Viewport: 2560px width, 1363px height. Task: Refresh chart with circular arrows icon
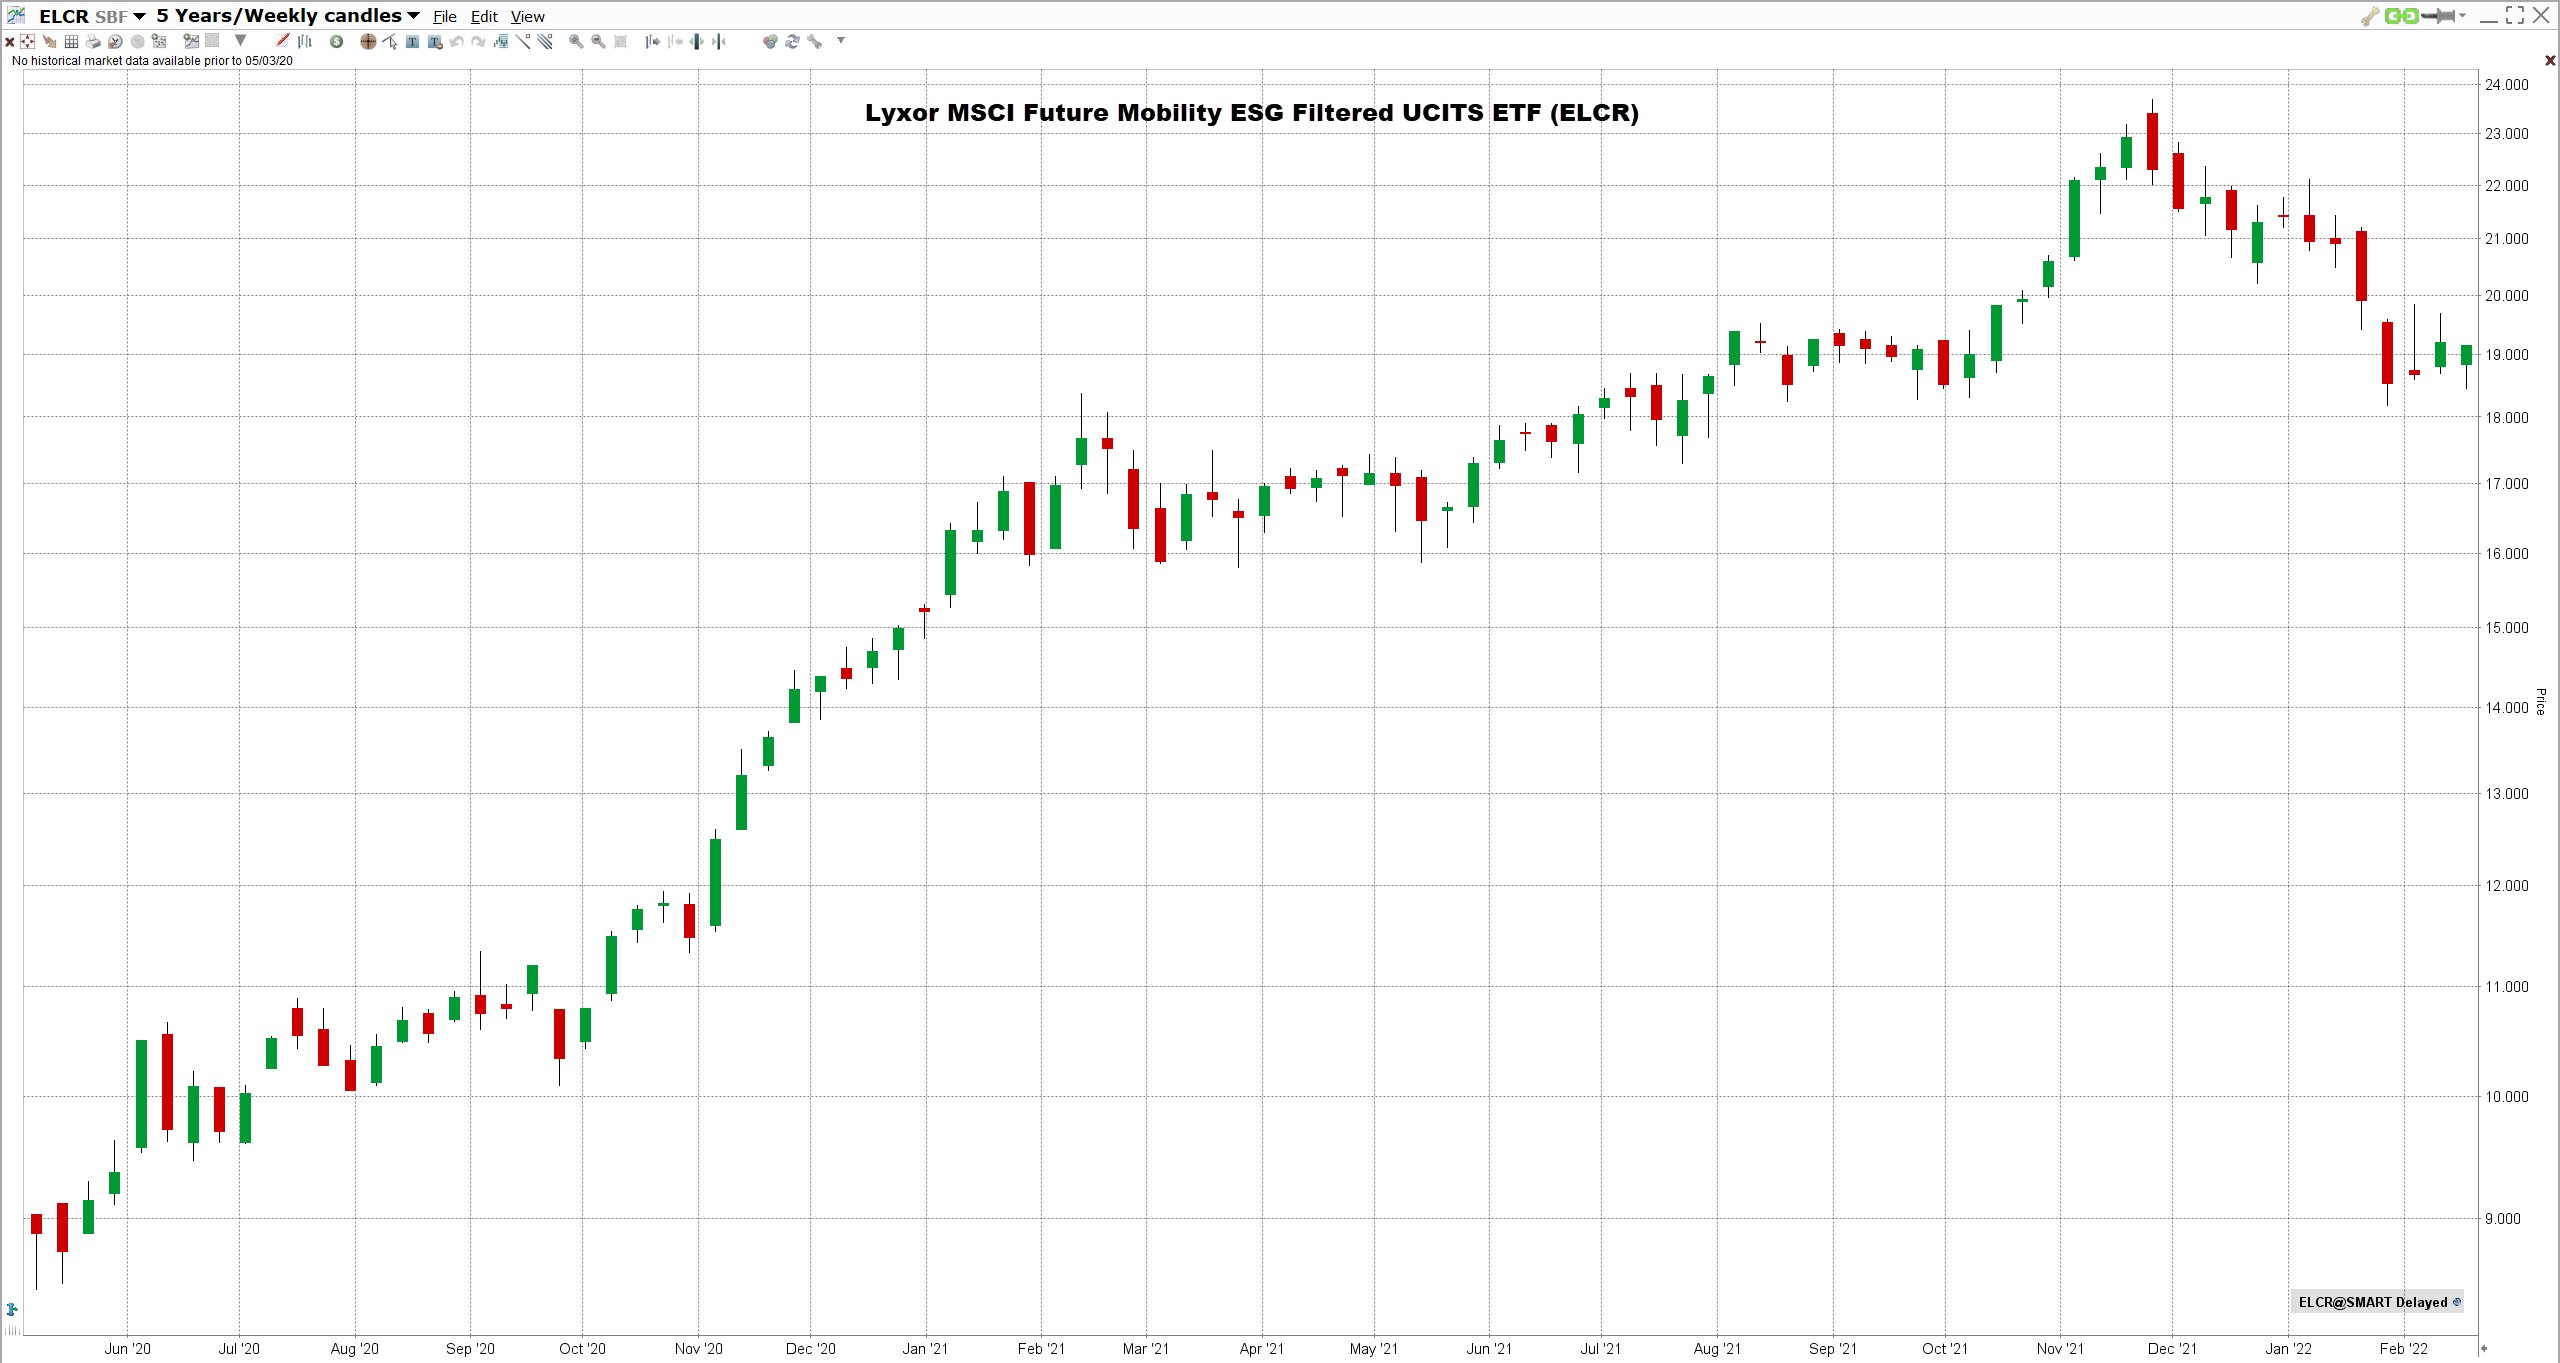(792, 42)
